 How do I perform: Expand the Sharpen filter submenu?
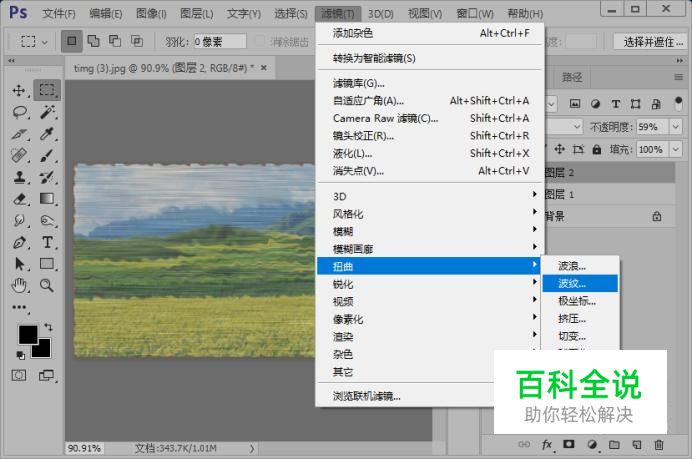click(430, 284)
